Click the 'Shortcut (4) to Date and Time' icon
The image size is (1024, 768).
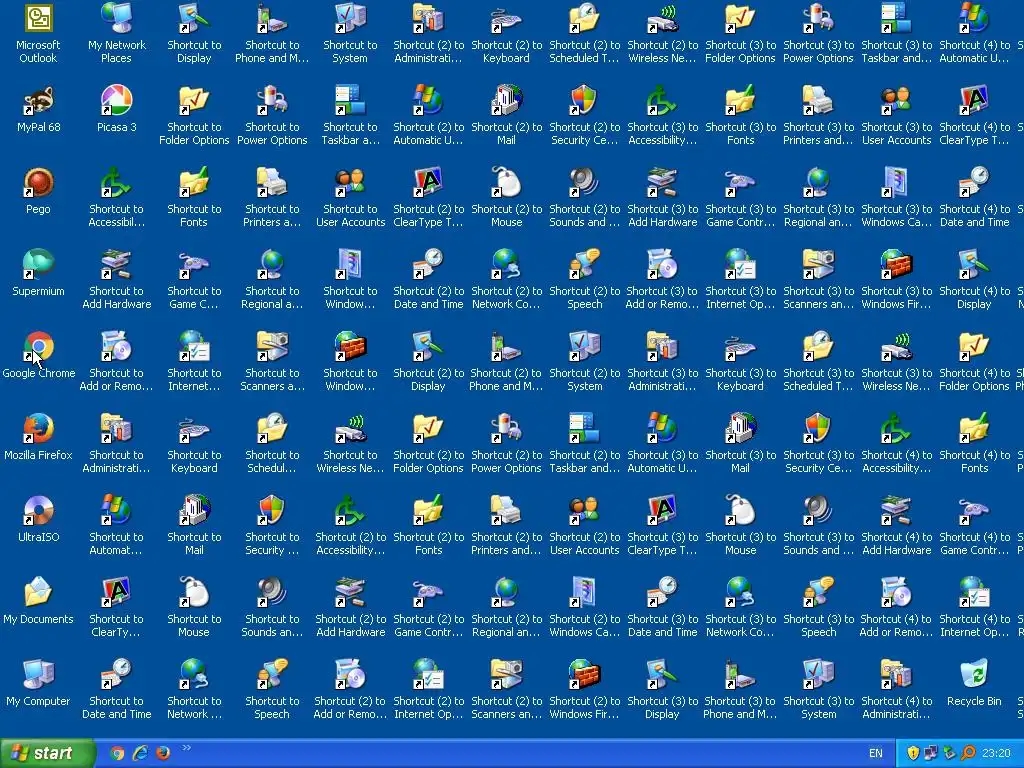974,183
